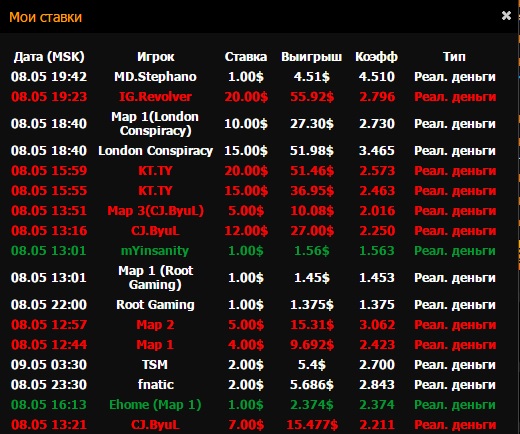Click the 51.98$ winnings value
This screenshot has width=520, height=434.
pyautogui.click(x=312, y=151)
